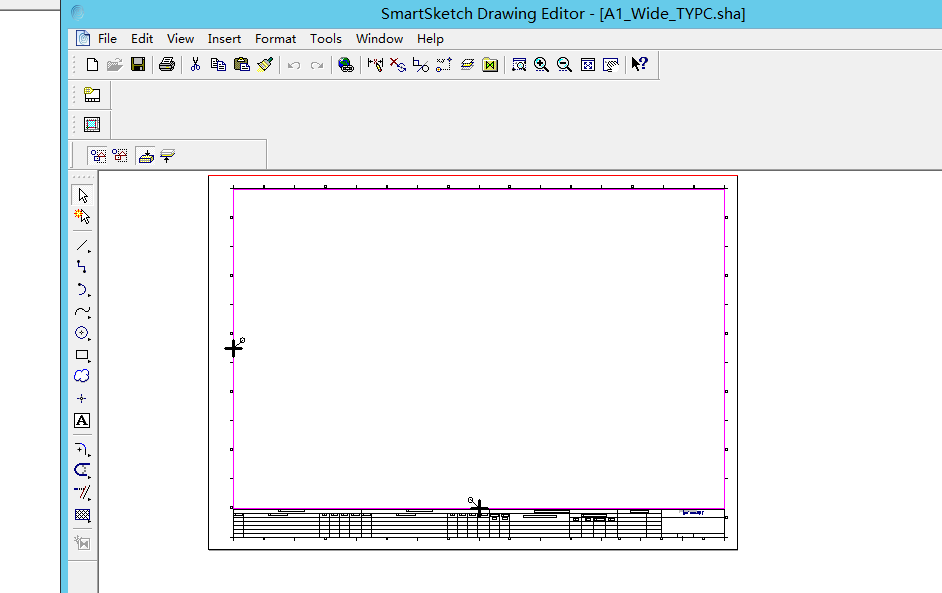Click the connector-line-and-circle toolbar icon
This screenshot has width=942, height=593.
(421, 64)
